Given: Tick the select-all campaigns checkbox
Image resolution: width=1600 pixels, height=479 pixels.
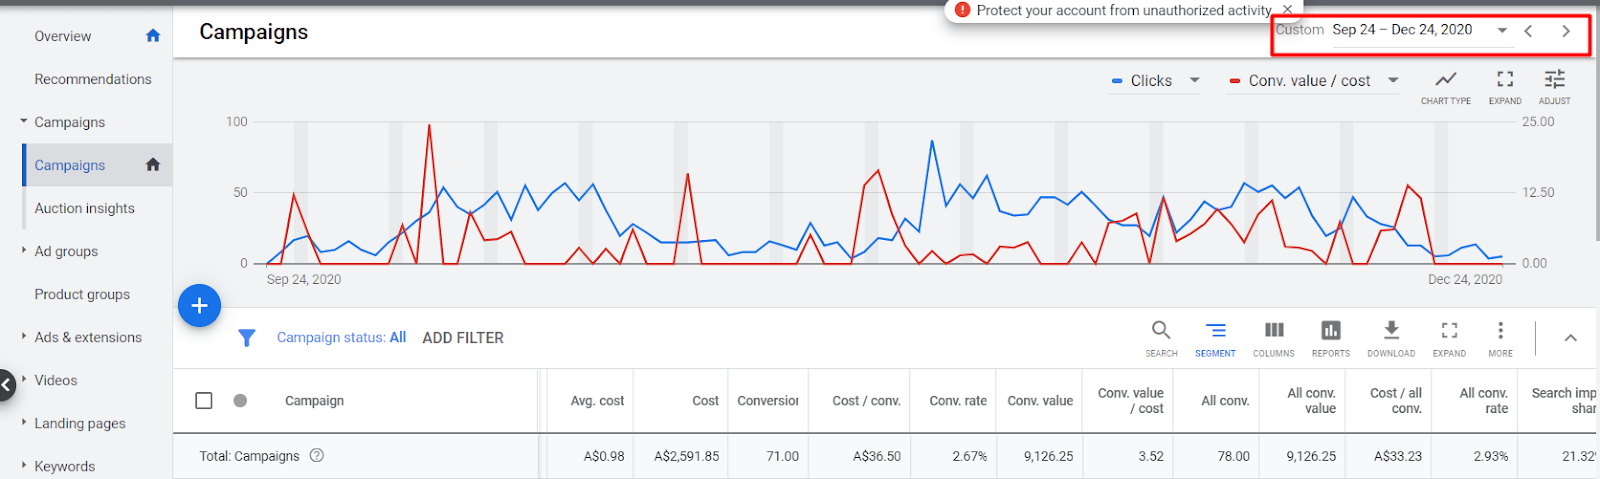Looking at the screenshot, I should click(204, 401).
